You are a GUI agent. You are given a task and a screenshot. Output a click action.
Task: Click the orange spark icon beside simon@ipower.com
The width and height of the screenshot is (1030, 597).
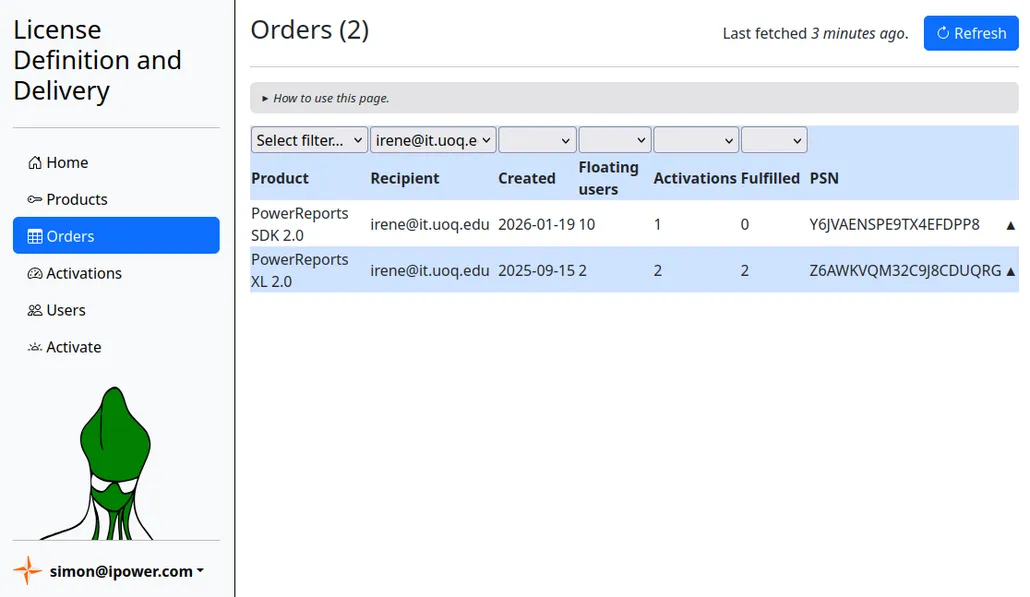[27, 571]
